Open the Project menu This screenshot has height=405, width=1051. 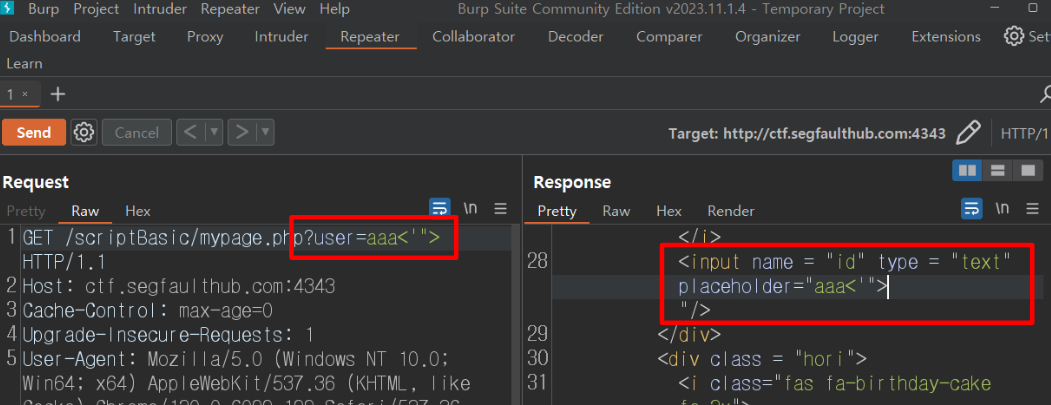point(96,9)
